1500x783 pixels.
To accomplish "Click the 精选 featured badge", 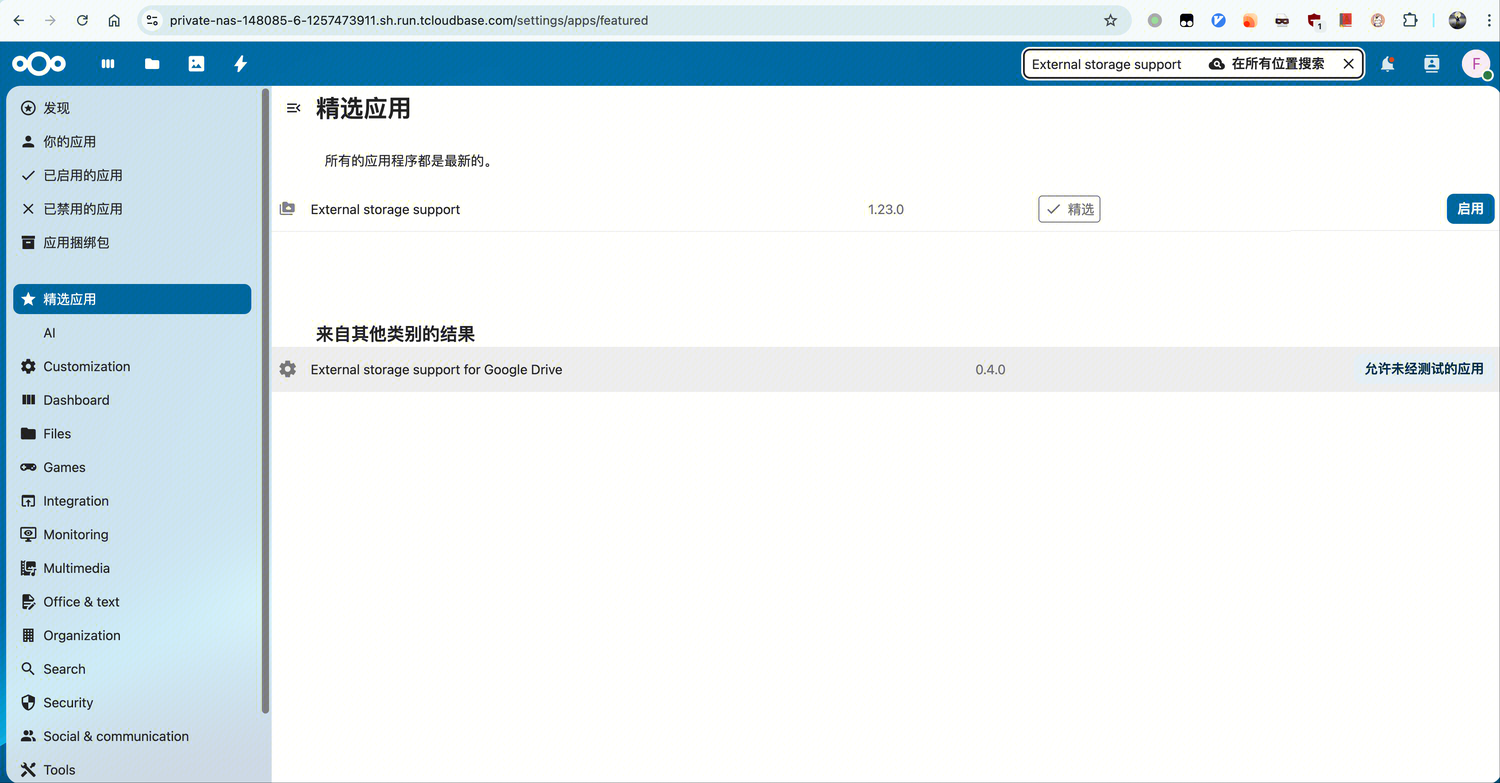I will 1069,209.
